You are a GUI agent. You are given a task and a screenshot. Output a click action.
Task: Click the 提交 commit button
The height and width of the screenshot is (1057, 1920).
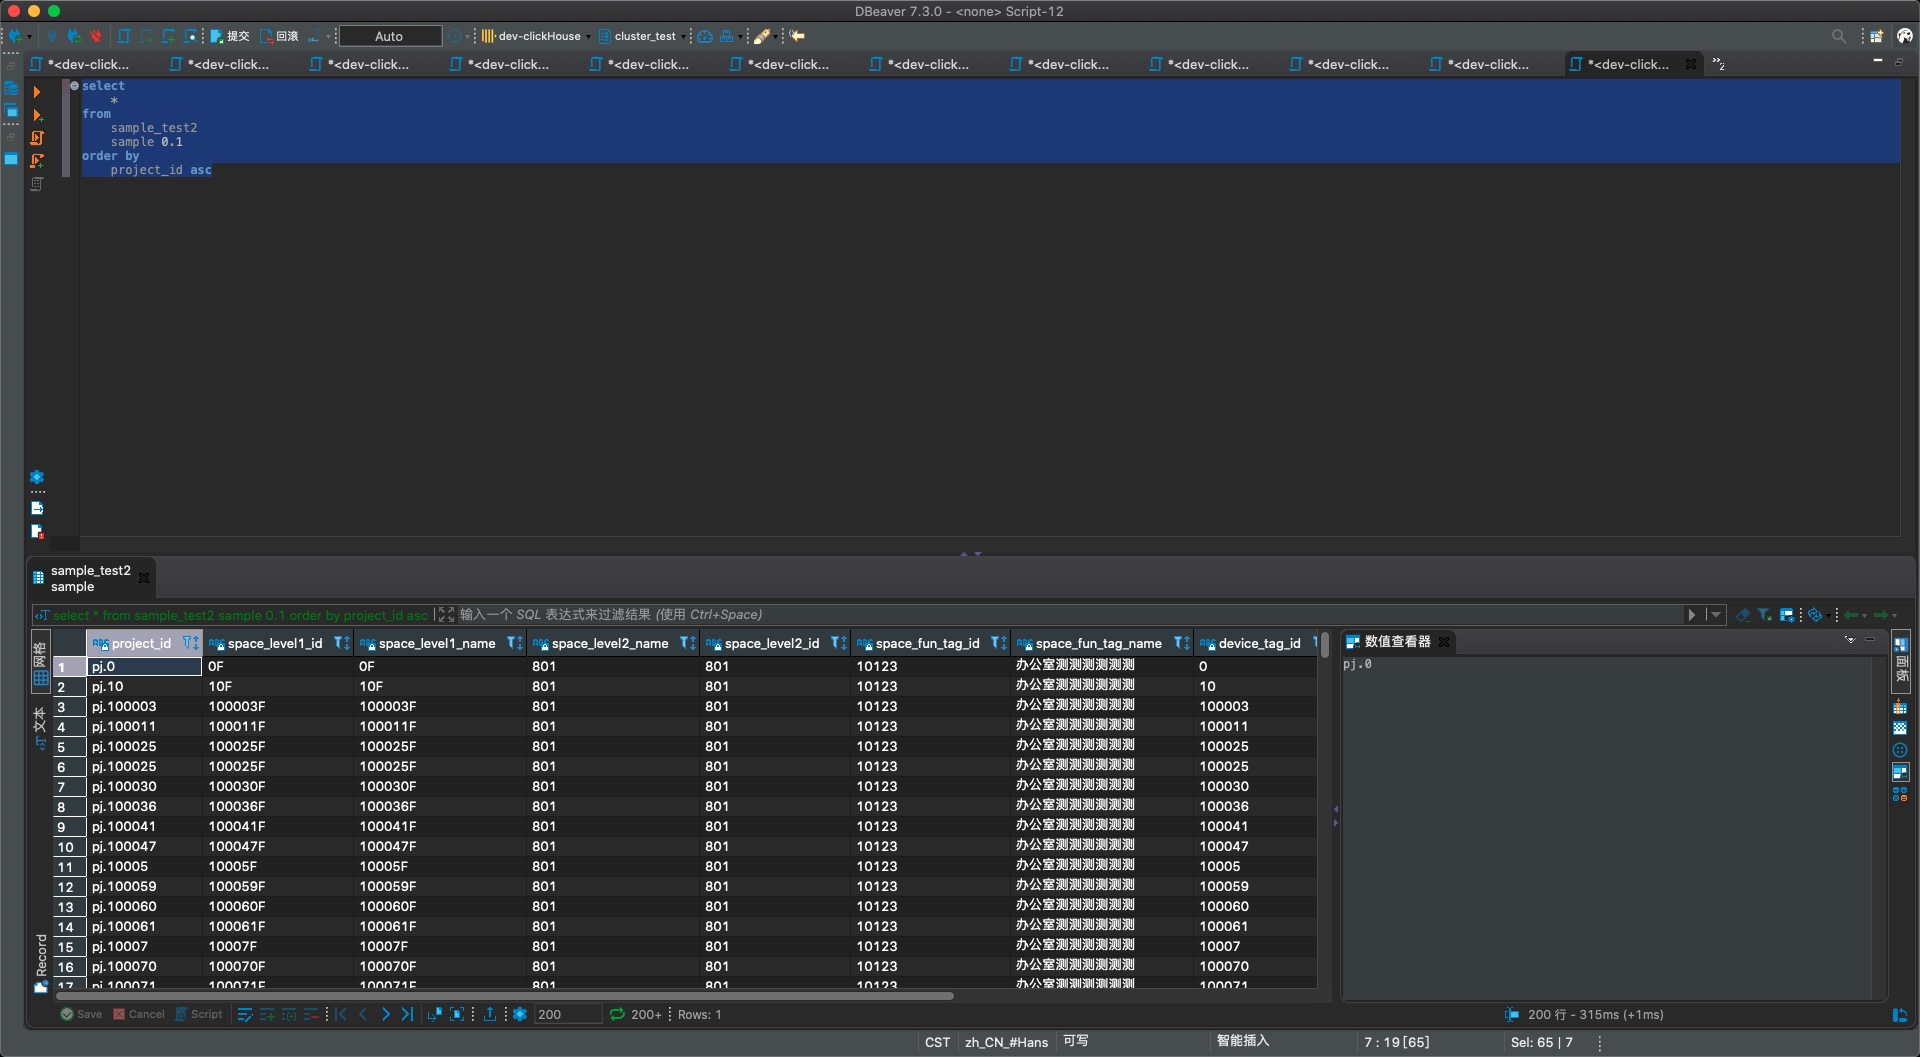click(230, 36)
